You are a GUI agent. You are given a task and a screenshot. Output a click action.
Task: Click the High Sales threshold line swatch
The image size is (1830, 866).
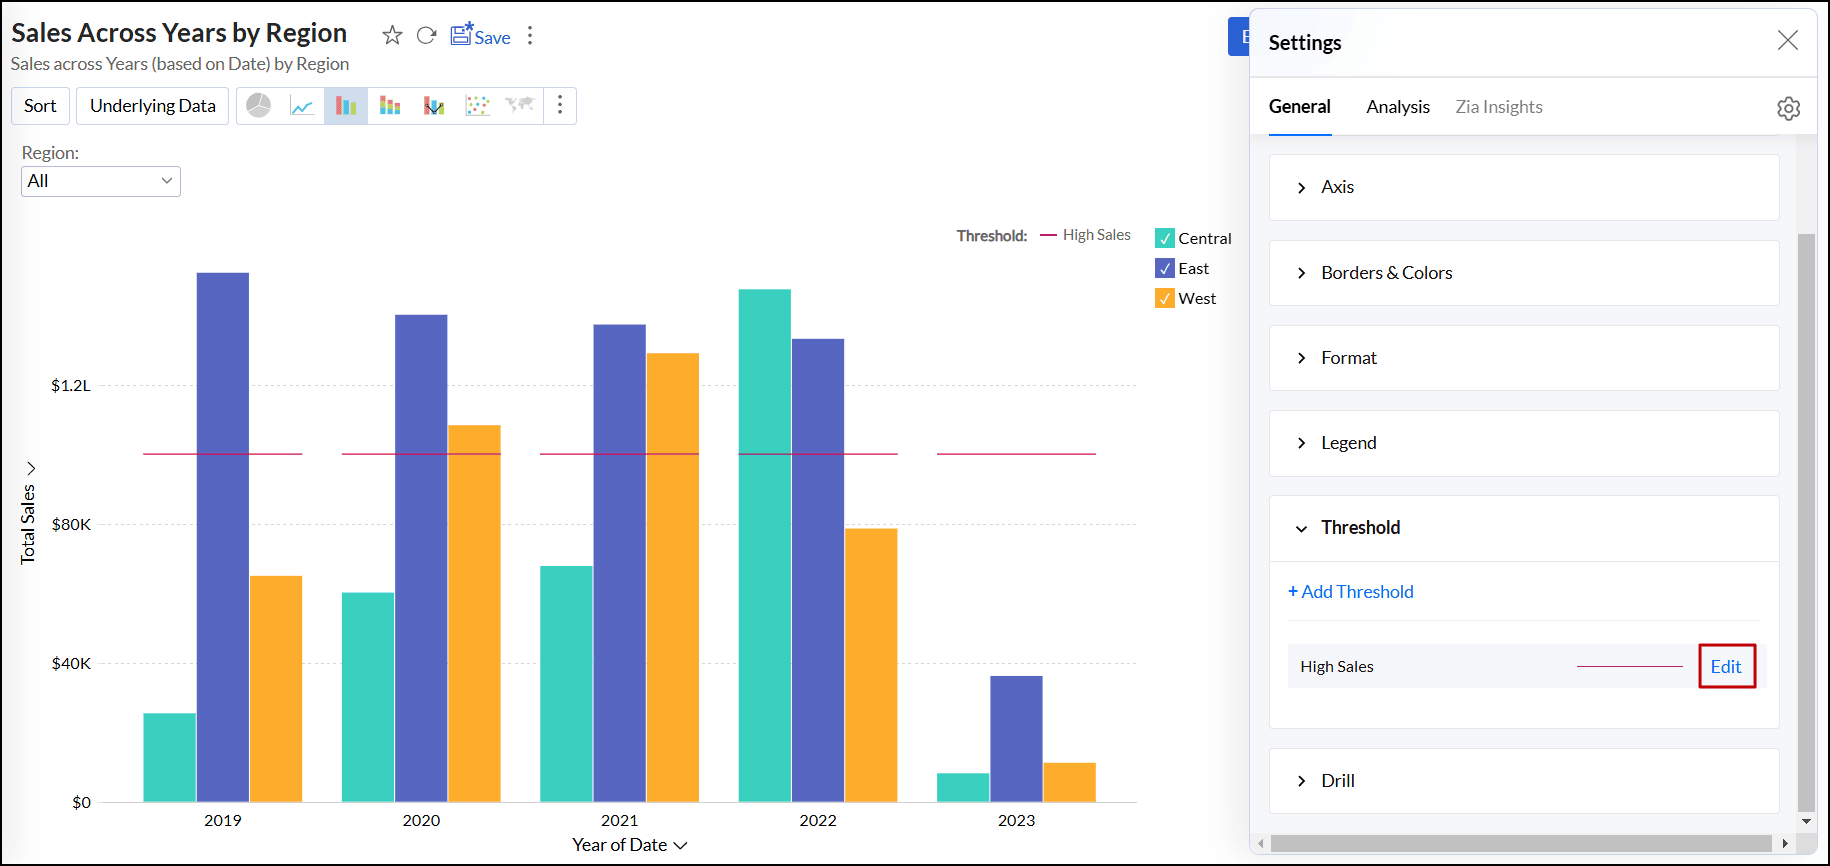coord(1629,667)
